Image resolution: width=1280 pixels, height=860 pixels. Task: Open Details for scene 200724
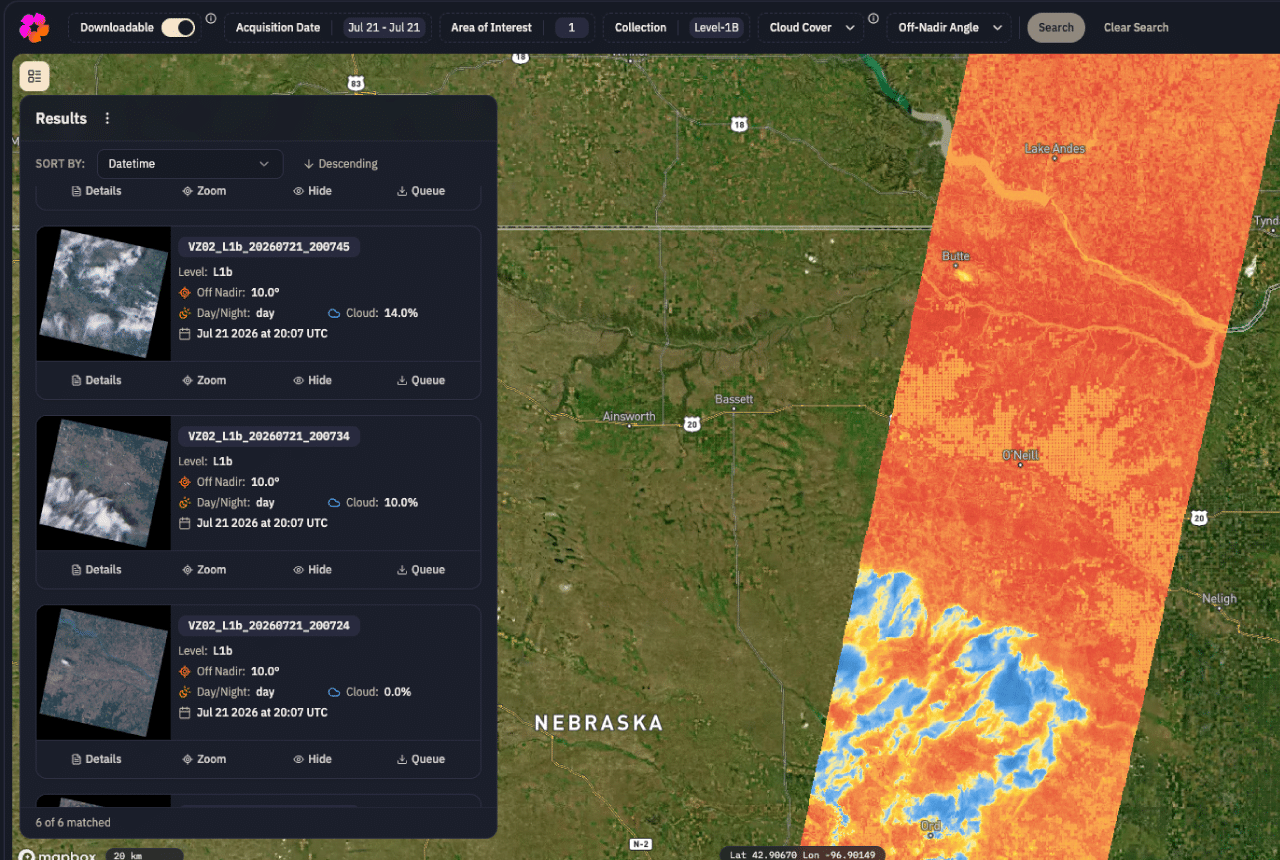pos(96,759)
